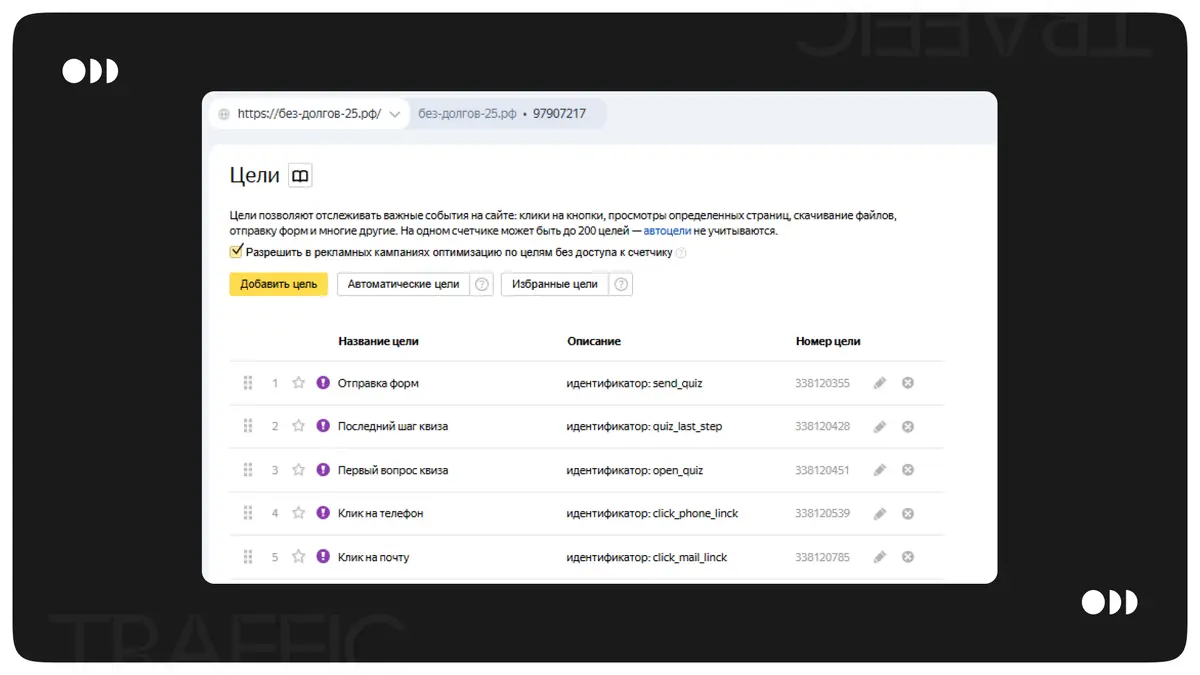Expand the site URL dropdown chevron
Screen dimensions: 1200x675
point(395,114)
